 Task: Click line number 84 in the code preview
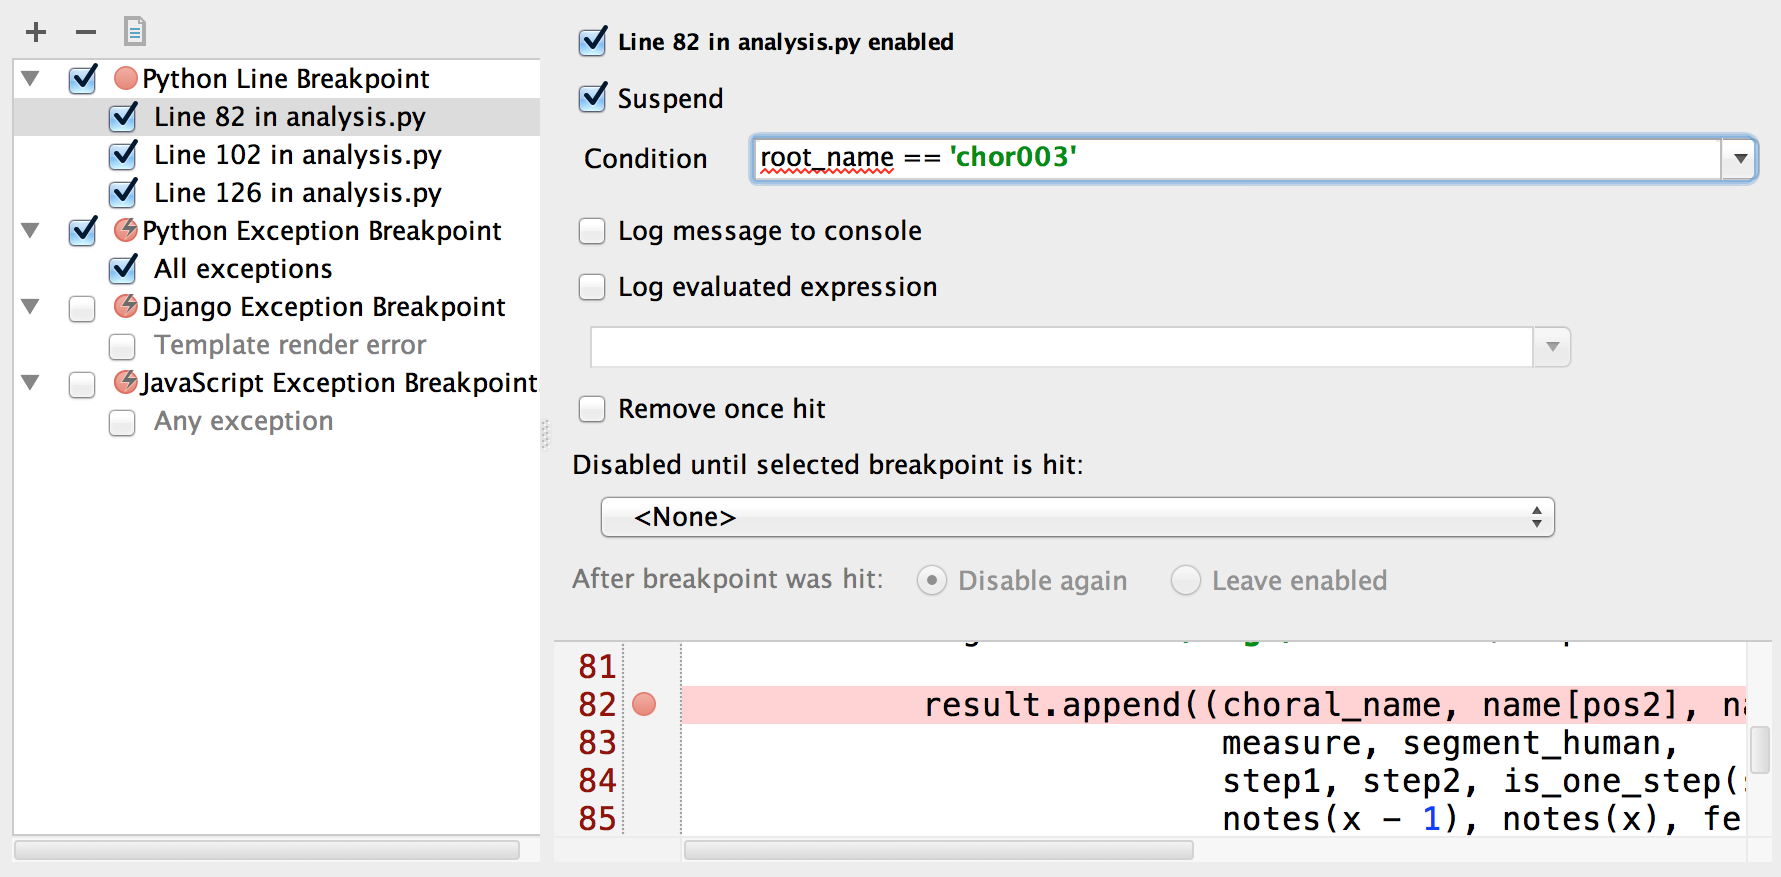click(597, 781)
